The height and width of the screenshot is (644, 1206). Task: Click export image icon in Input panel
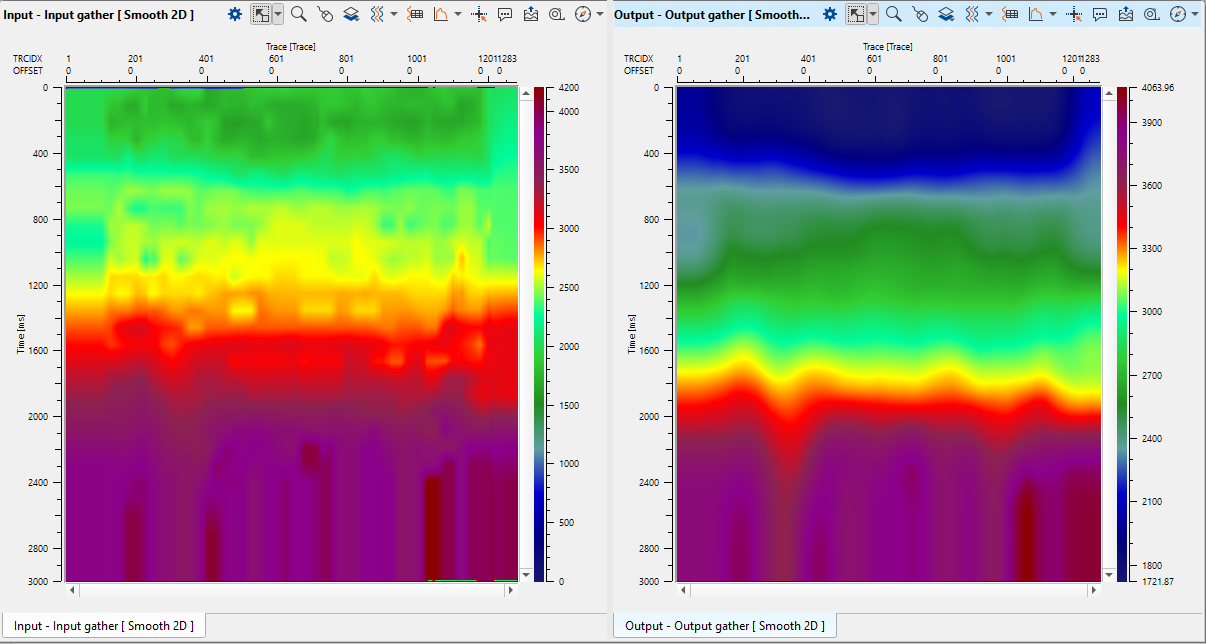pos(530,14)
